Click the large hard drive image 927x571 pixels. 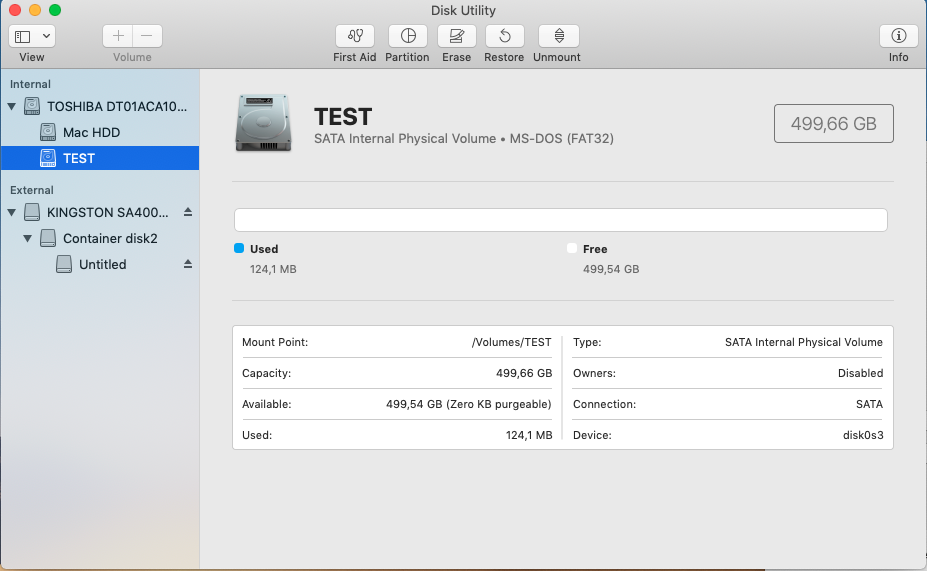pos(264,123)
